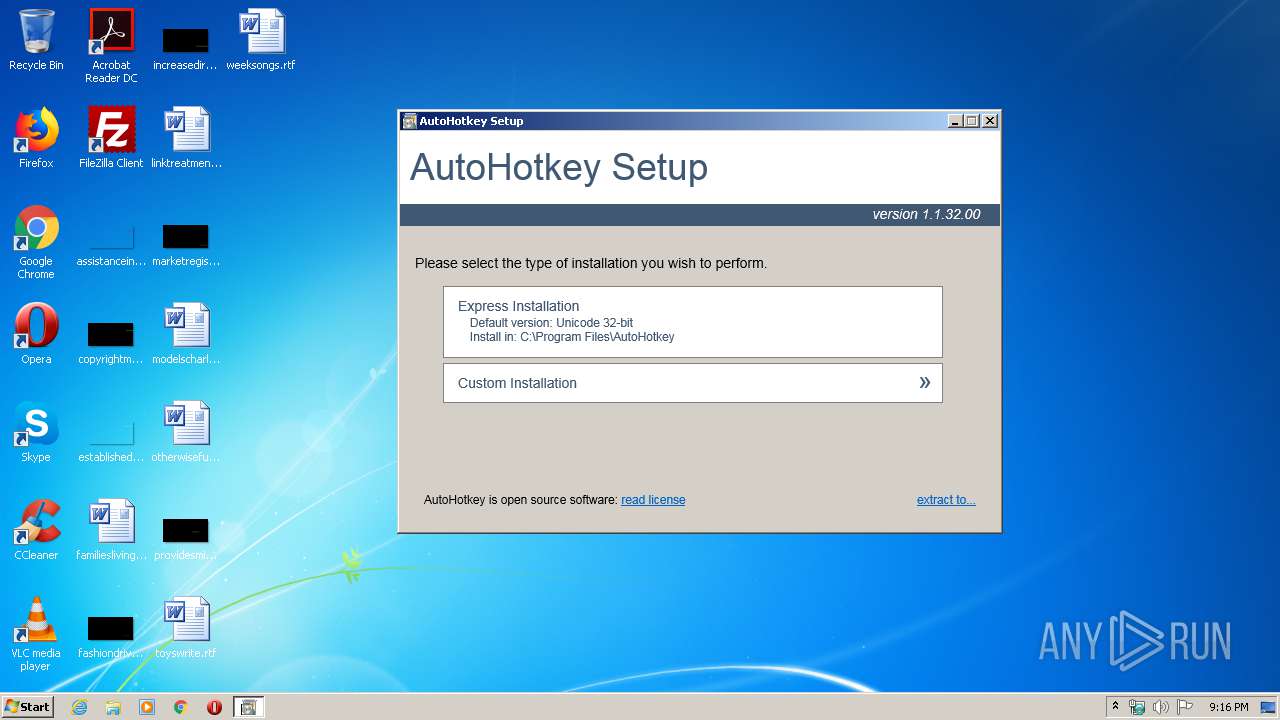Close the AutoHotkey Setup window
The image size is (1280, 720).
tap(990, 121)
